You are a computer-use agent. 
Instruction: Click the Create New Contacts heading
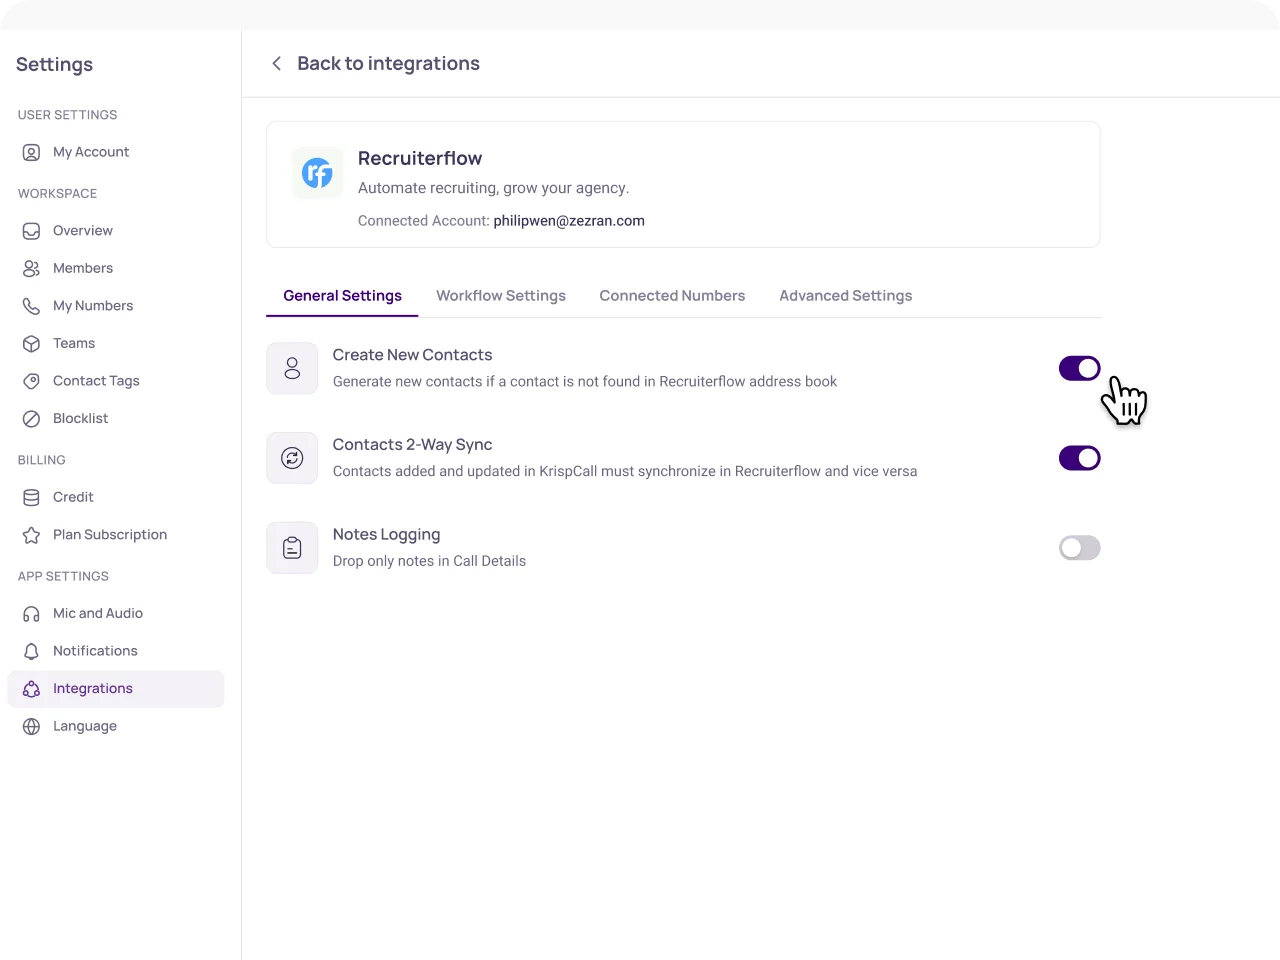coord(412,355)
